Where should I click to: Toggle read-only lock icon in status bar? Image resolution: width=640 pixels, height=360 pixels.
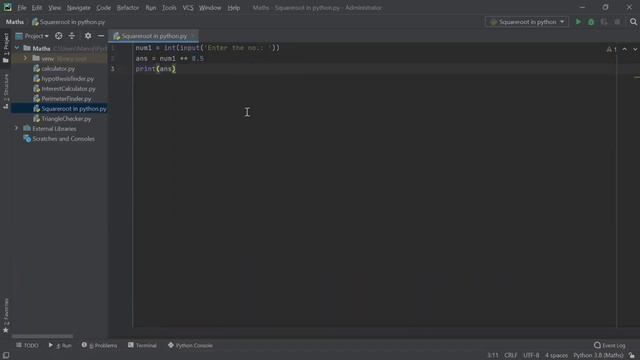point(632,355)
